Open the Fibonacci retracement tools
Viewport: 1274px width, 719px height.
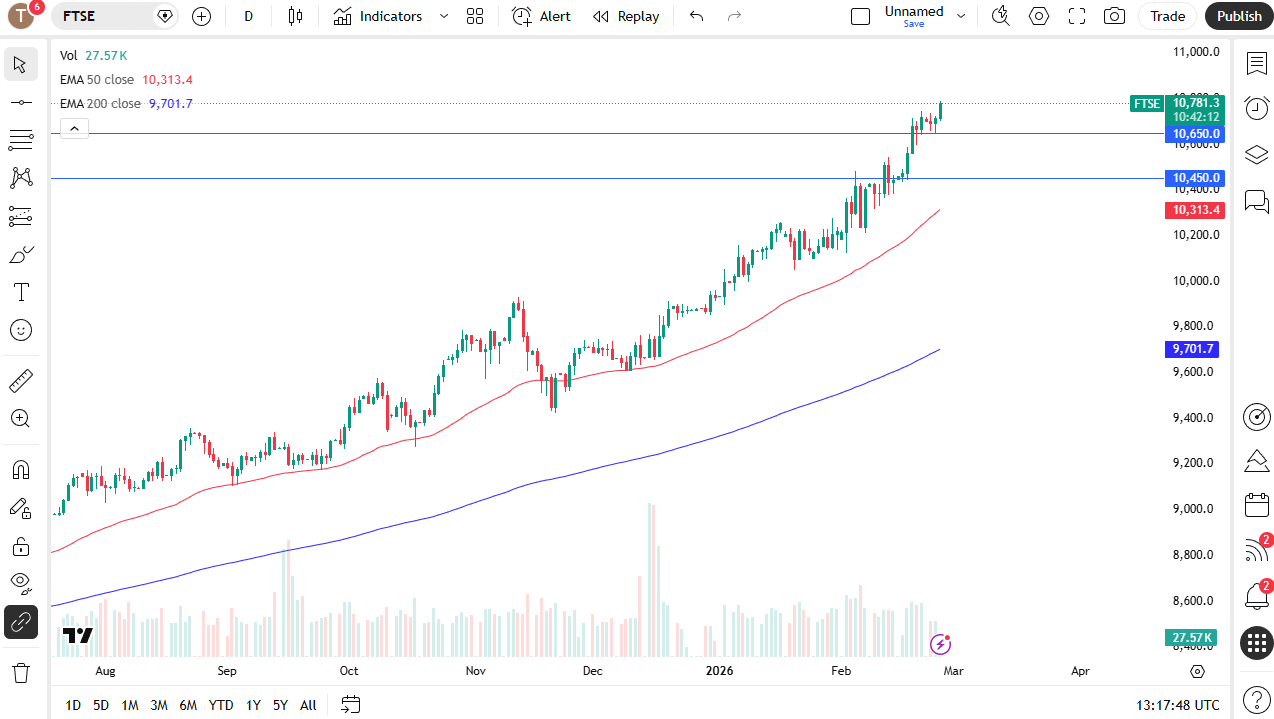[20, 140]
